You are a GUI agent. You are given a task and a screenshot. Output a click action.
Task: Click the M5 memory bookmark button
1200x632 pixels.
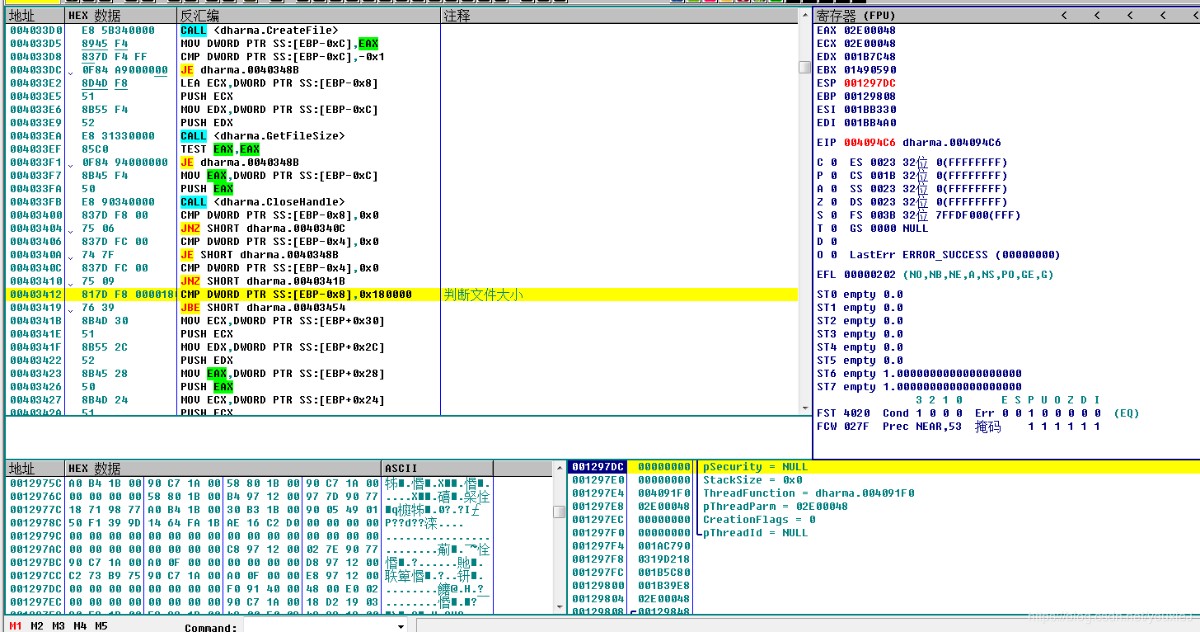[101, 626]
